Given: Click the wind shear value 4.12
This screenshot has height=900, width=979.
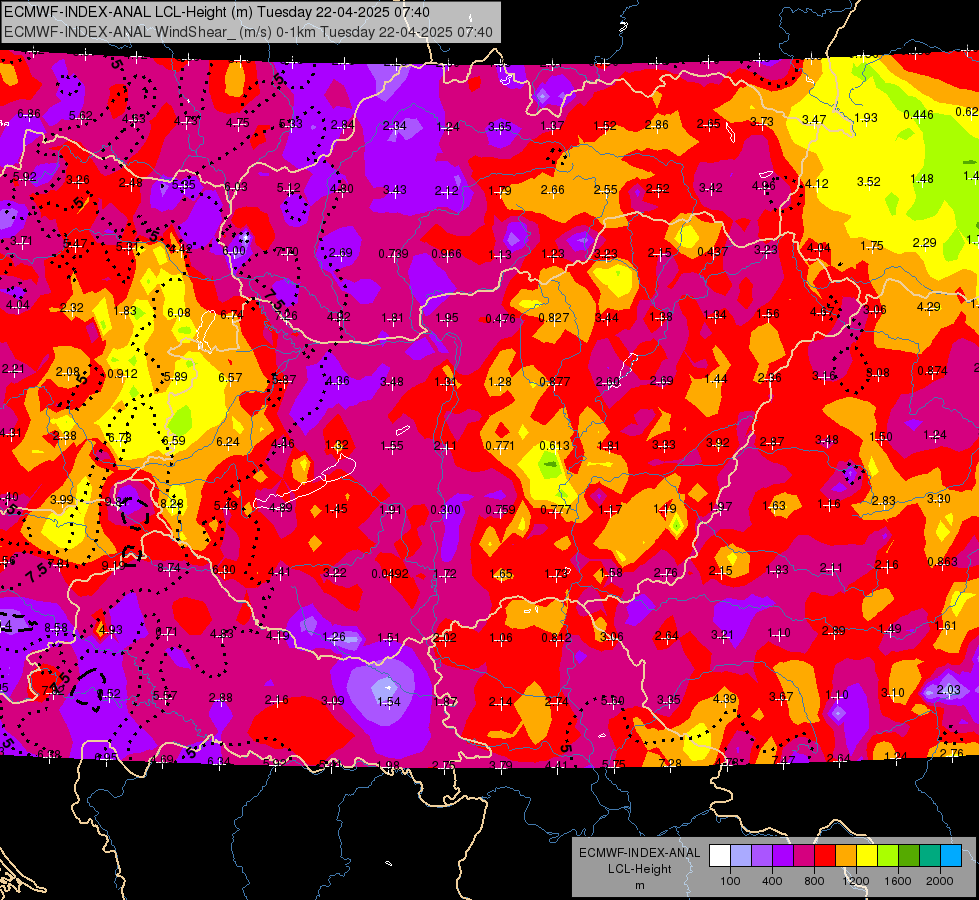Looking at the screenshot, I should coord(816,184).
